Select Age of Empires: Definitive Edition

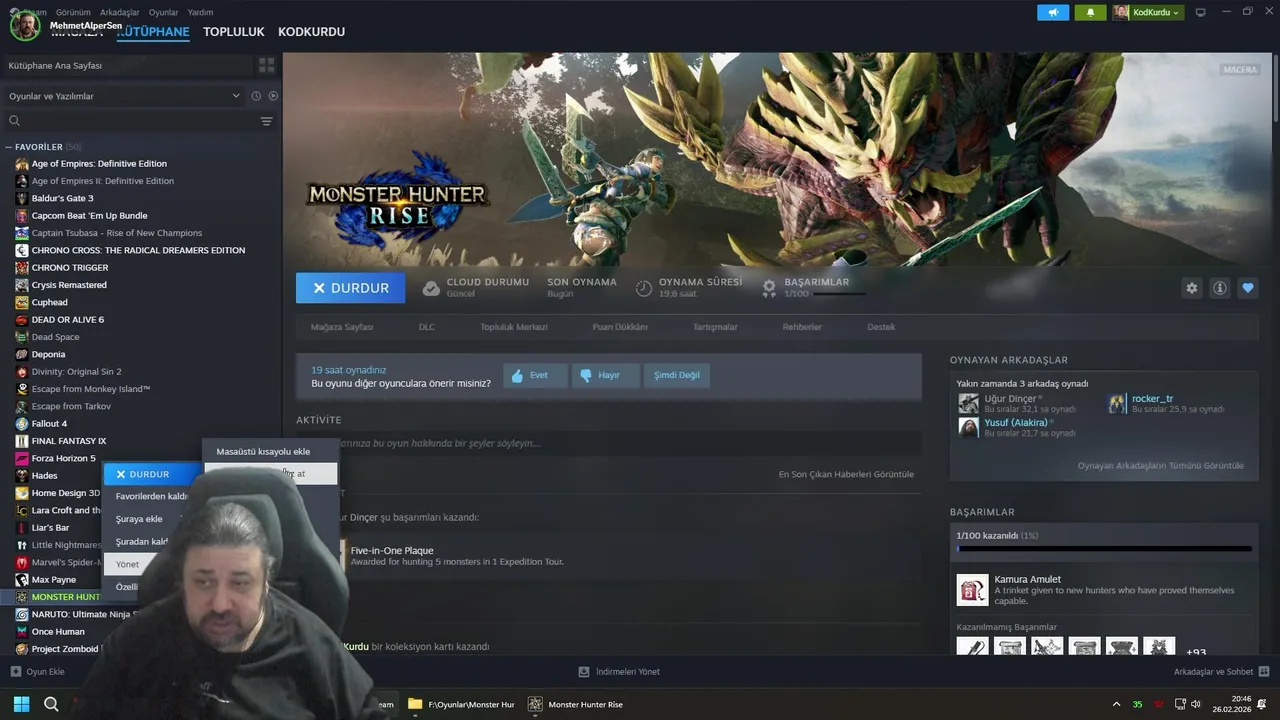tap(99, 164)
